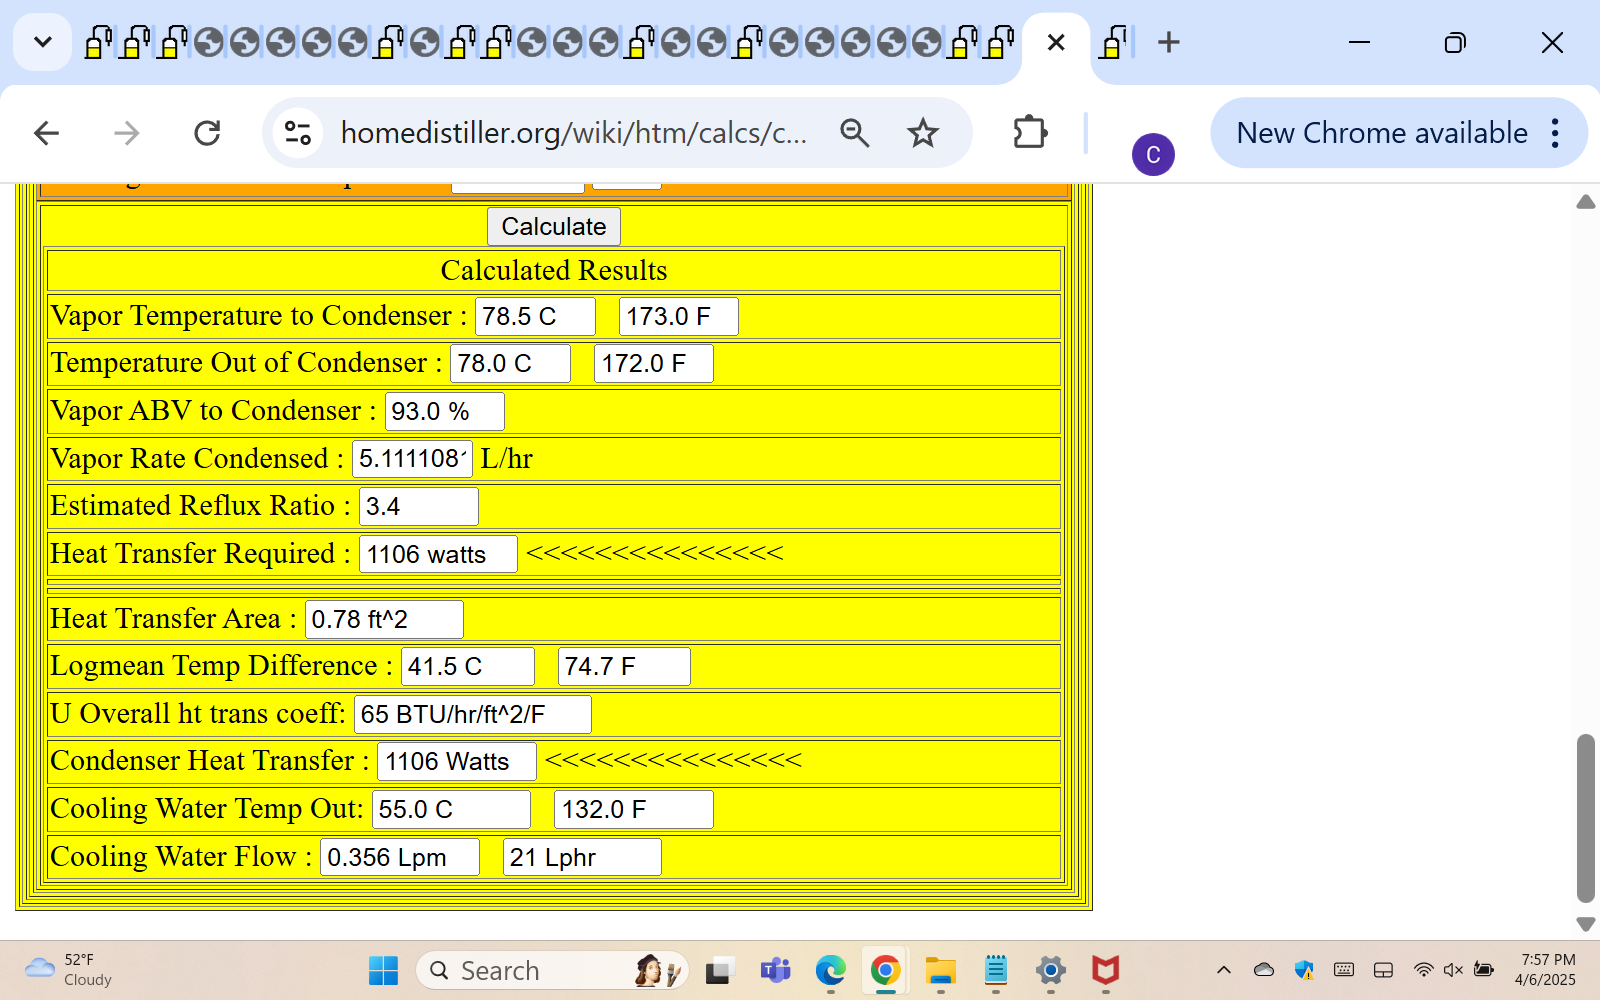Screen dimensions: 1600x1000
Task: Select the Estimated Reflux Ratio 3.4 field
Action: pos(419,506)
